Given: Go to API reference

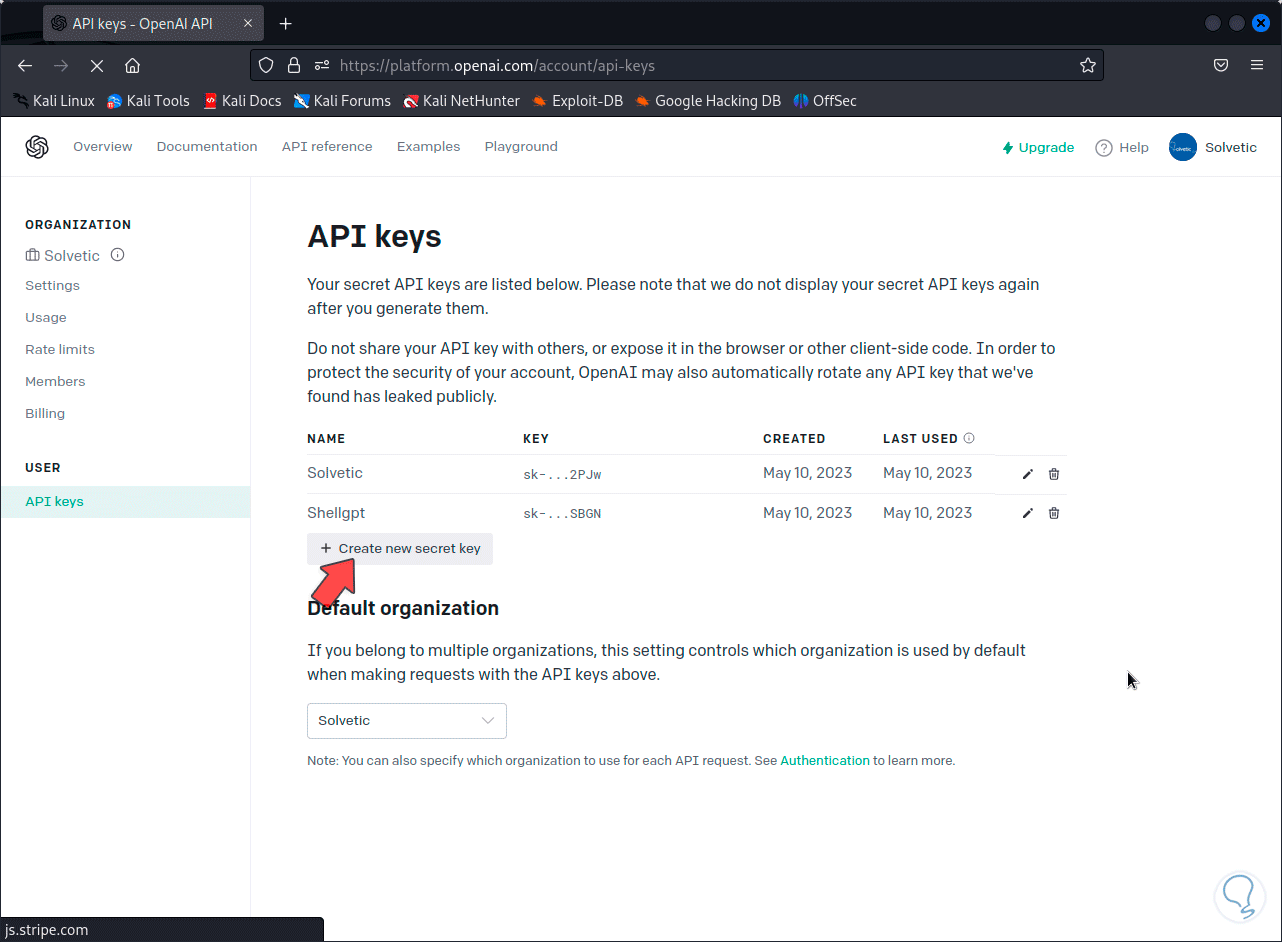Looking at the screenshot, I should click(327, 147).
